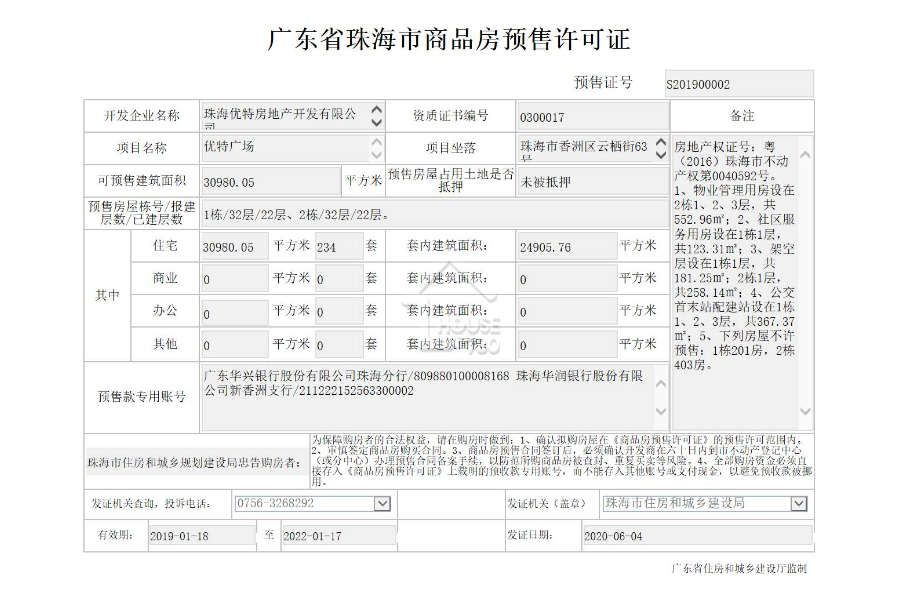
Task: Click the 开发企业名称 label
Action: coord(142,116)
